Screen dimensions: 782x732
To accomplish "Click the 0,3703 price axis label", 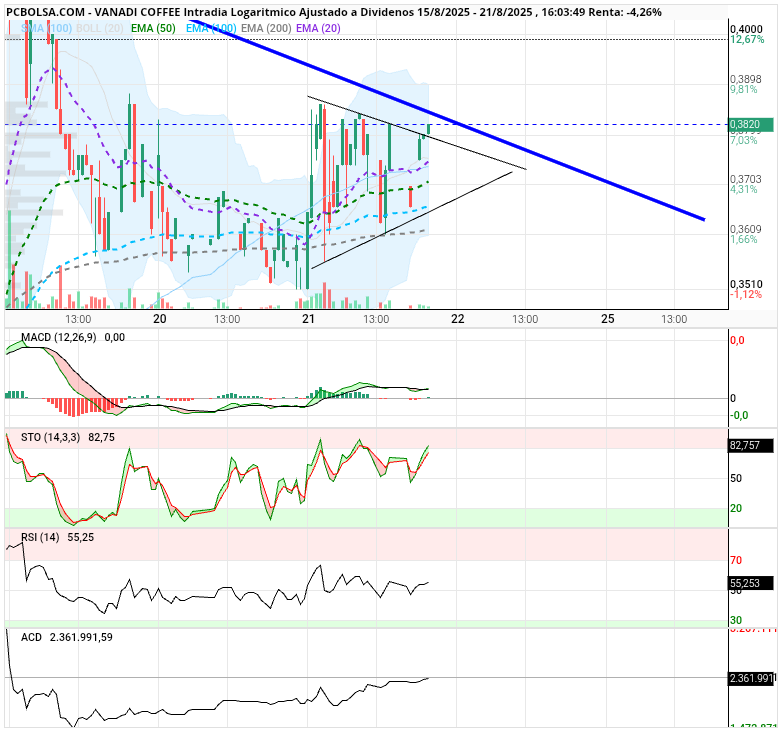I will 746,179.
